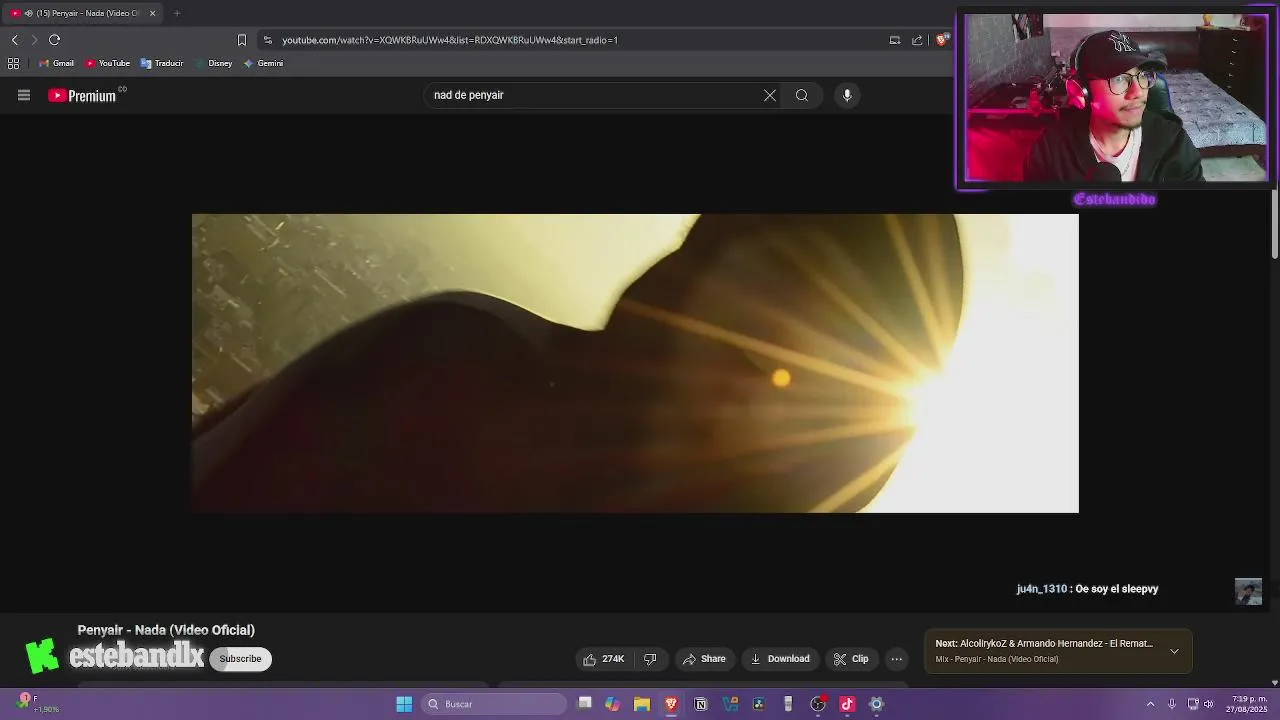Download the video
The width and height of the screenshot is (1280, 720).
coord(780,659)
